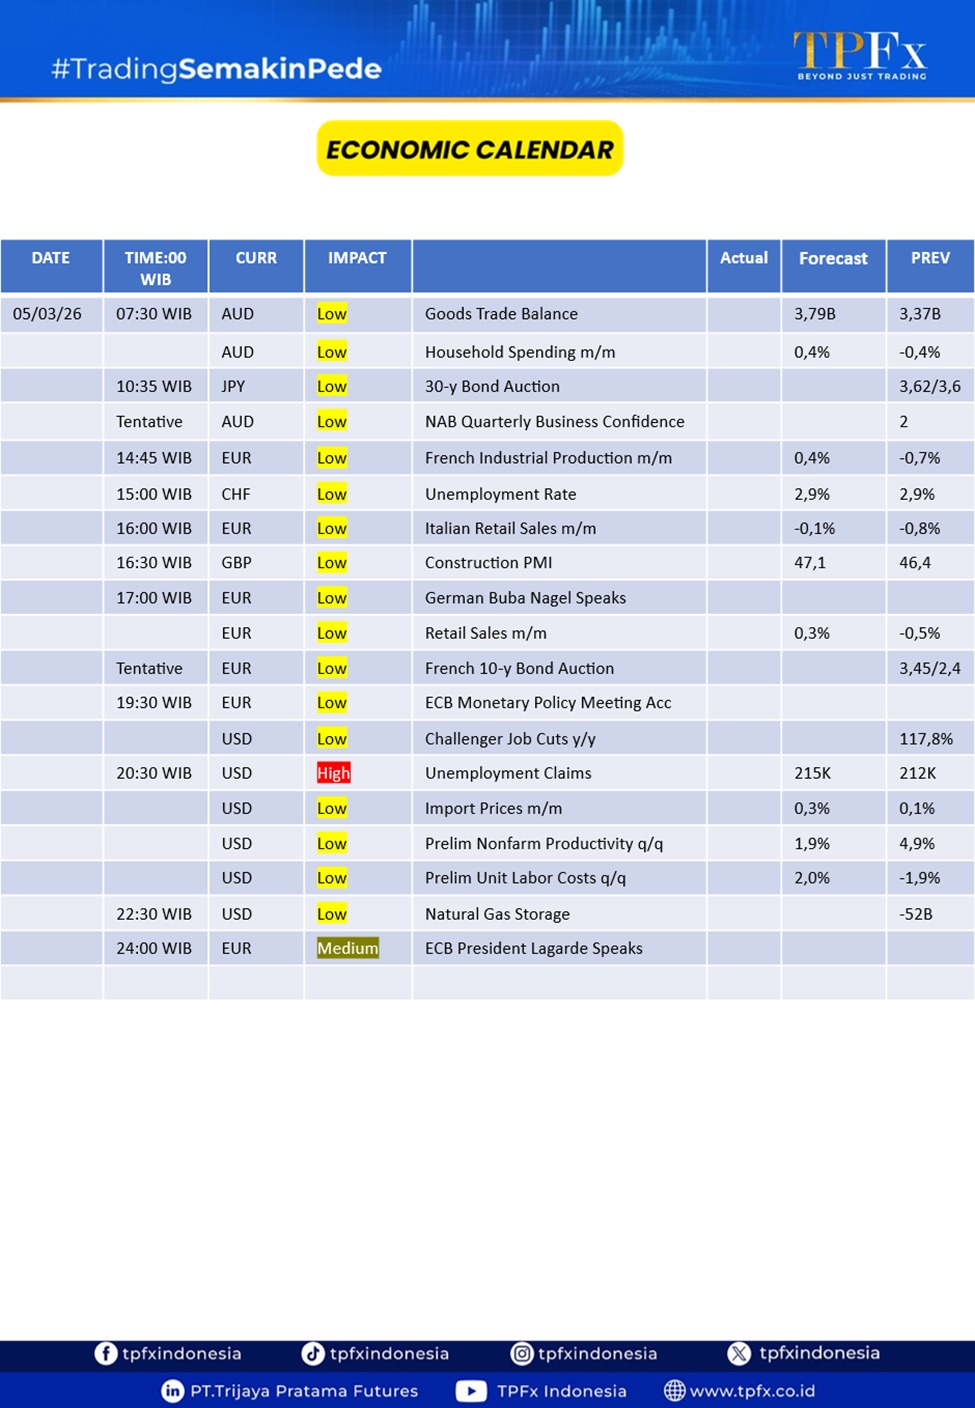Click the PREV column header
This screenshot has height=1408, width=975.
[x=930, y=258]
